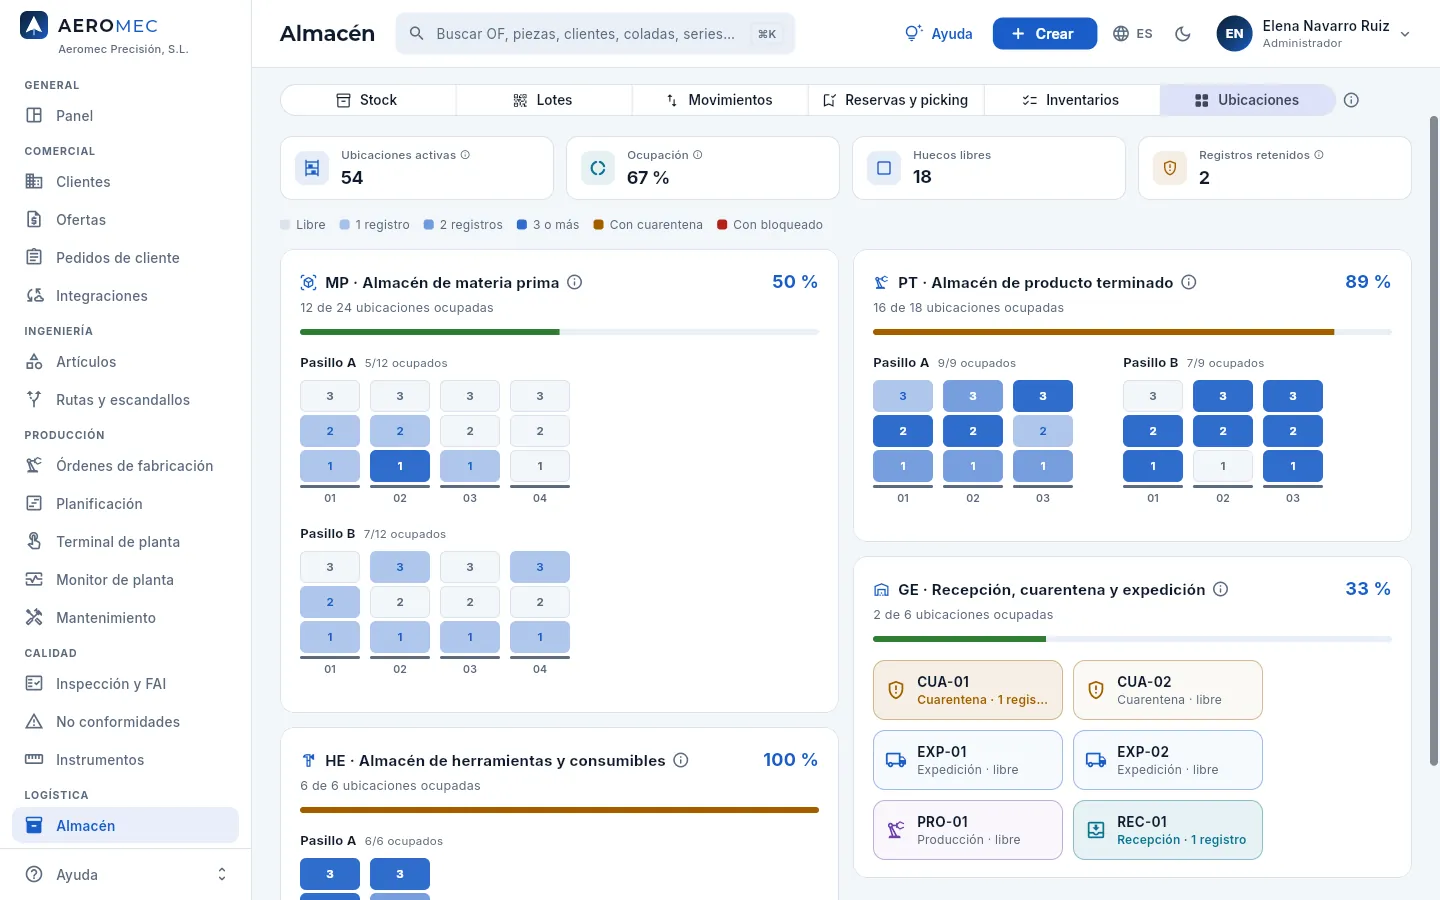Screen dimensions: 1440x900
Task: Select PRO-01 production location card
Action: pyautogui.click(x=968, y=830)
